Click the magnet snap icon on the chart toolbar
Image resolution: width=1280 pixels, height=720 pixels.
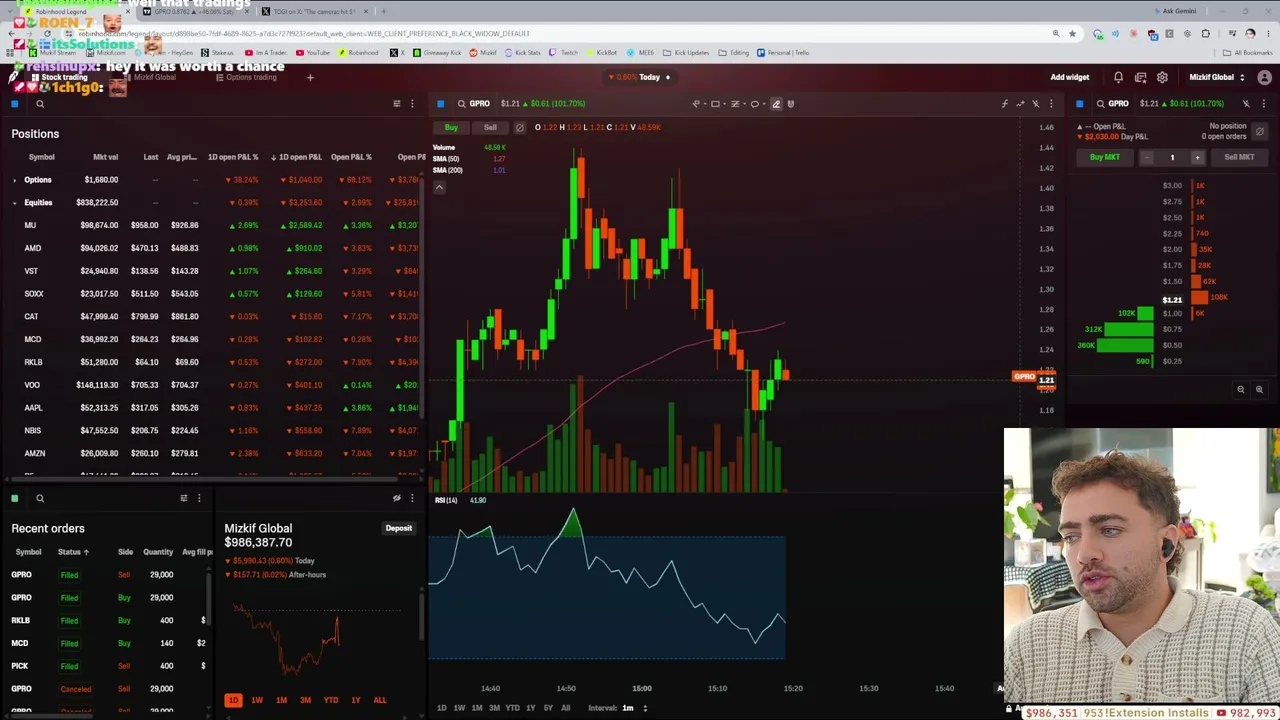791,104
